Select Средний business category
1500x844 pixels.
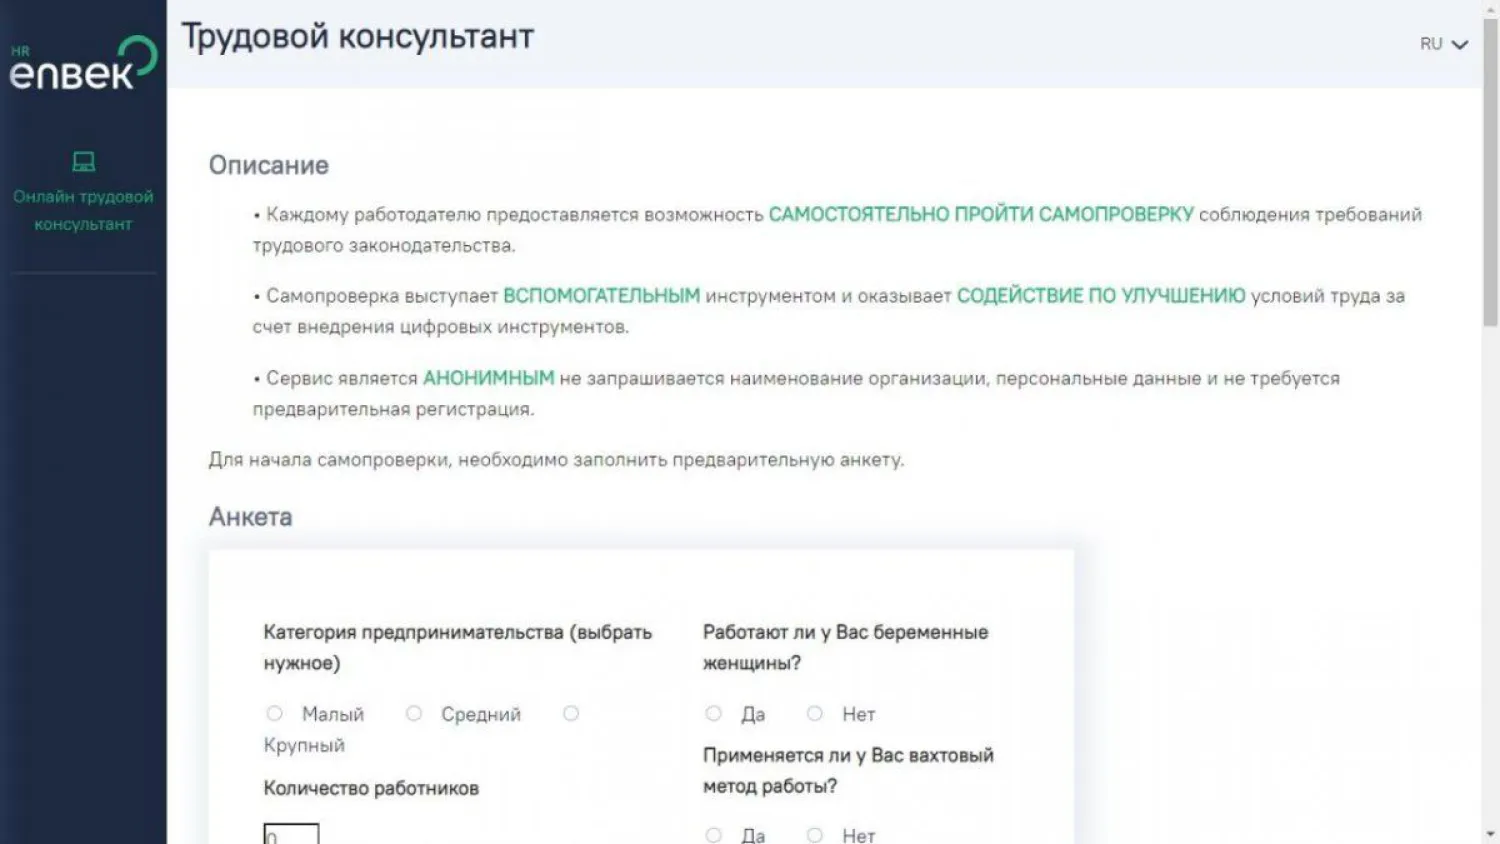point(414,713)
